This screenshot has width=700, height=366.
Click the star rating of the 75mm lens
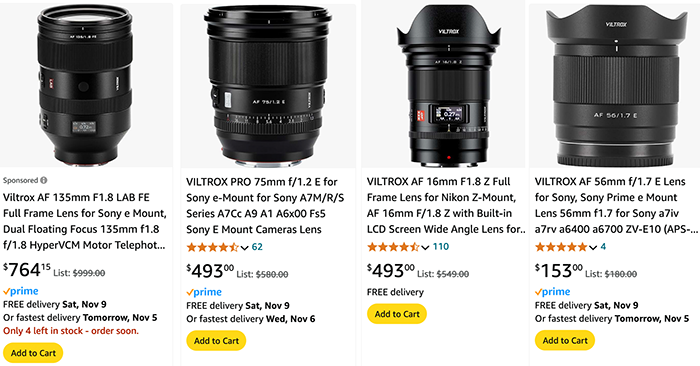213,247
